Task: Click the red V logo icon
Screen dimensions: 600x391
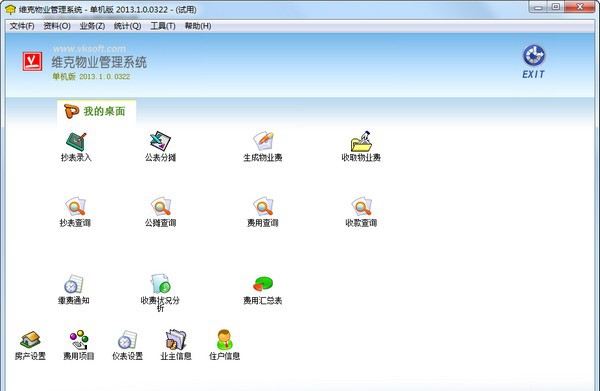Action: 33,62
